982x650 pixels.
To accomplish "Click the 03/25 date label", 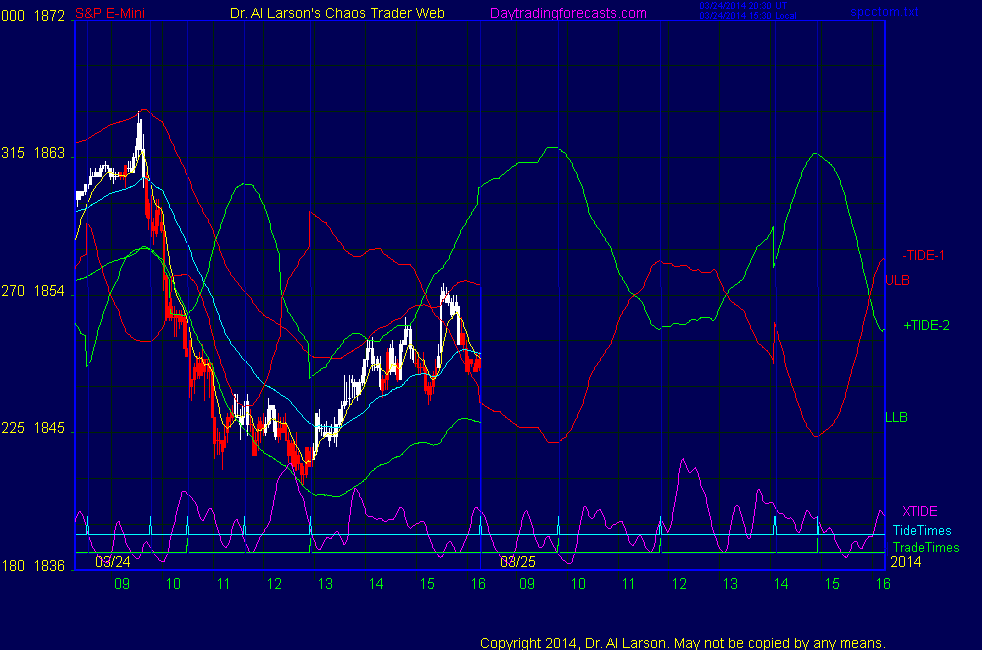I will coord(518,562).
